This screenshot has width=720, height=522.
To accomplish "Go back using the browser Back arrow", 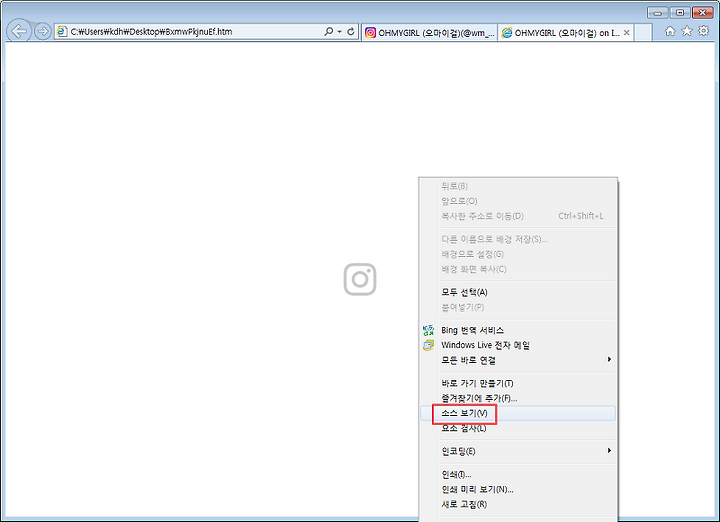I will [19, 31].
